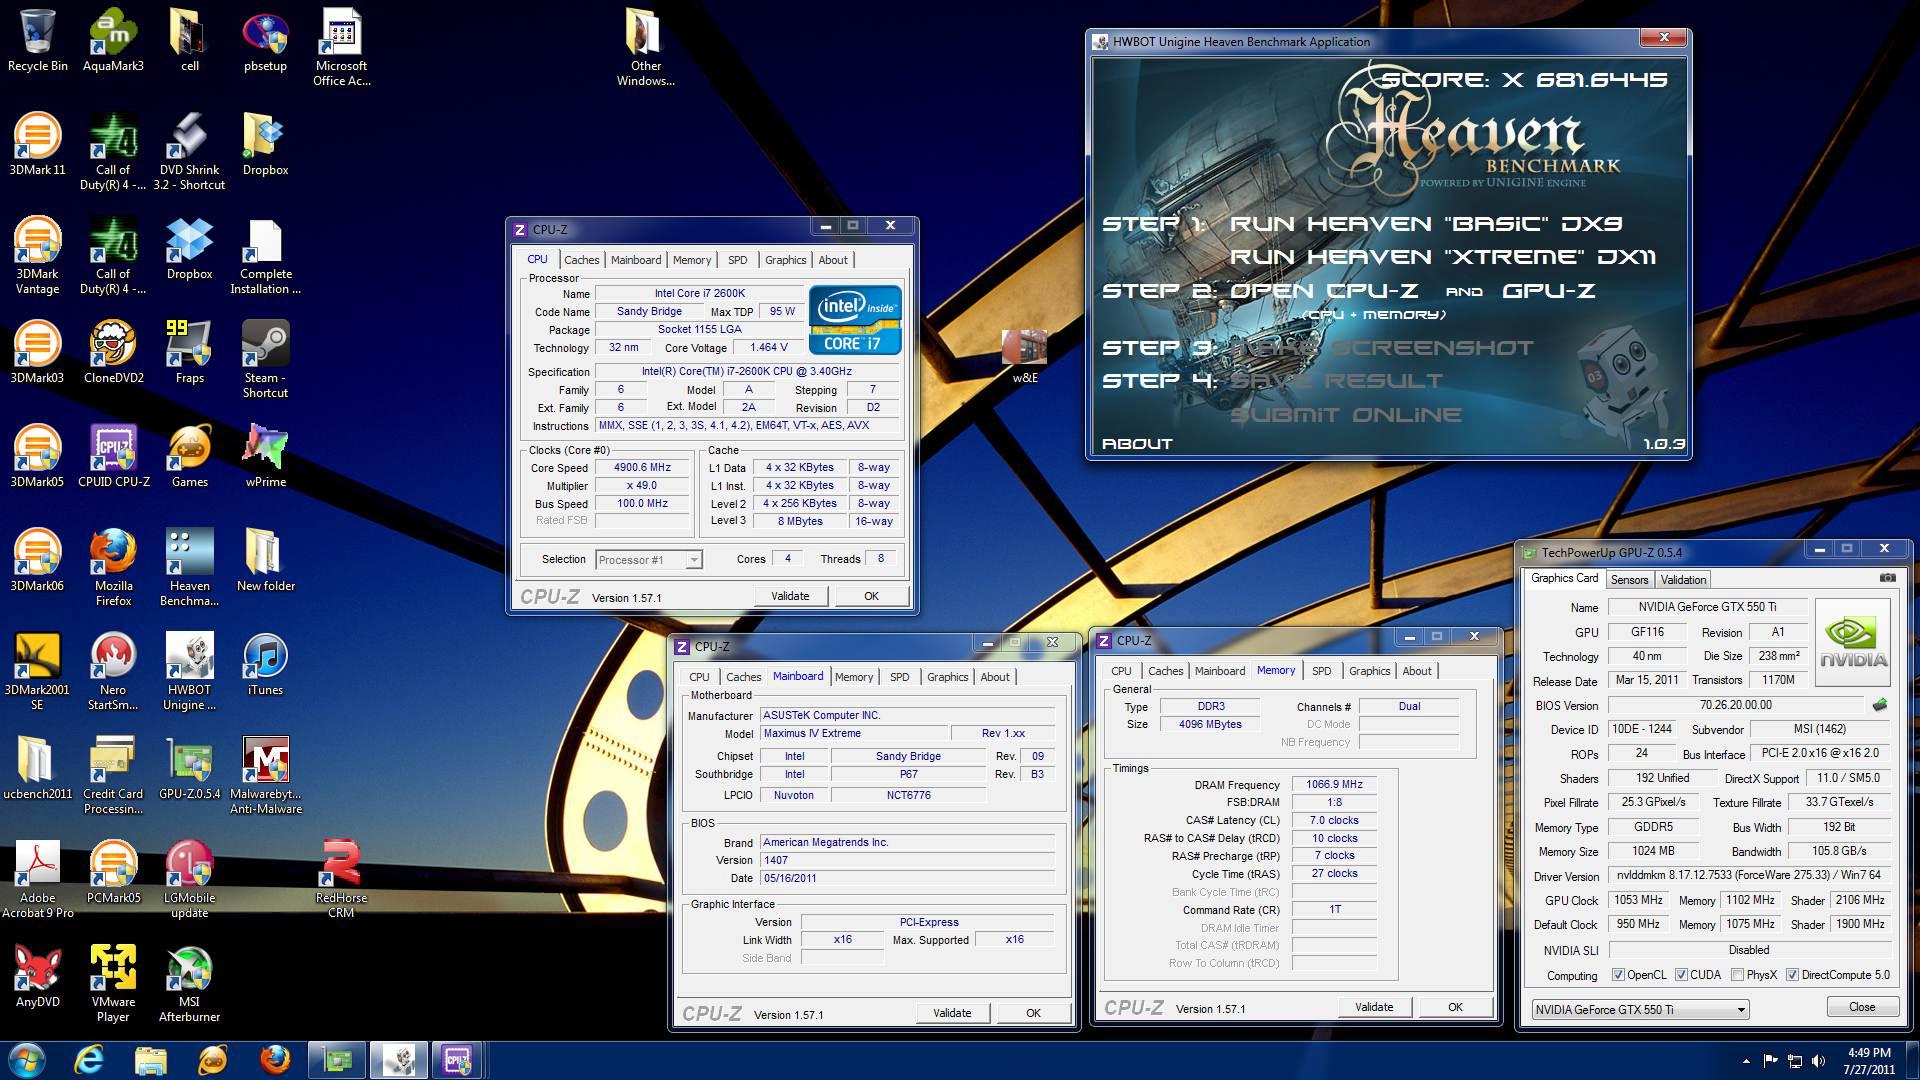Image resolution: width=1920 pixels, height=1080 pixels.
Task: Click the CPU-Z taskbar button
Action: [457, 1060]
